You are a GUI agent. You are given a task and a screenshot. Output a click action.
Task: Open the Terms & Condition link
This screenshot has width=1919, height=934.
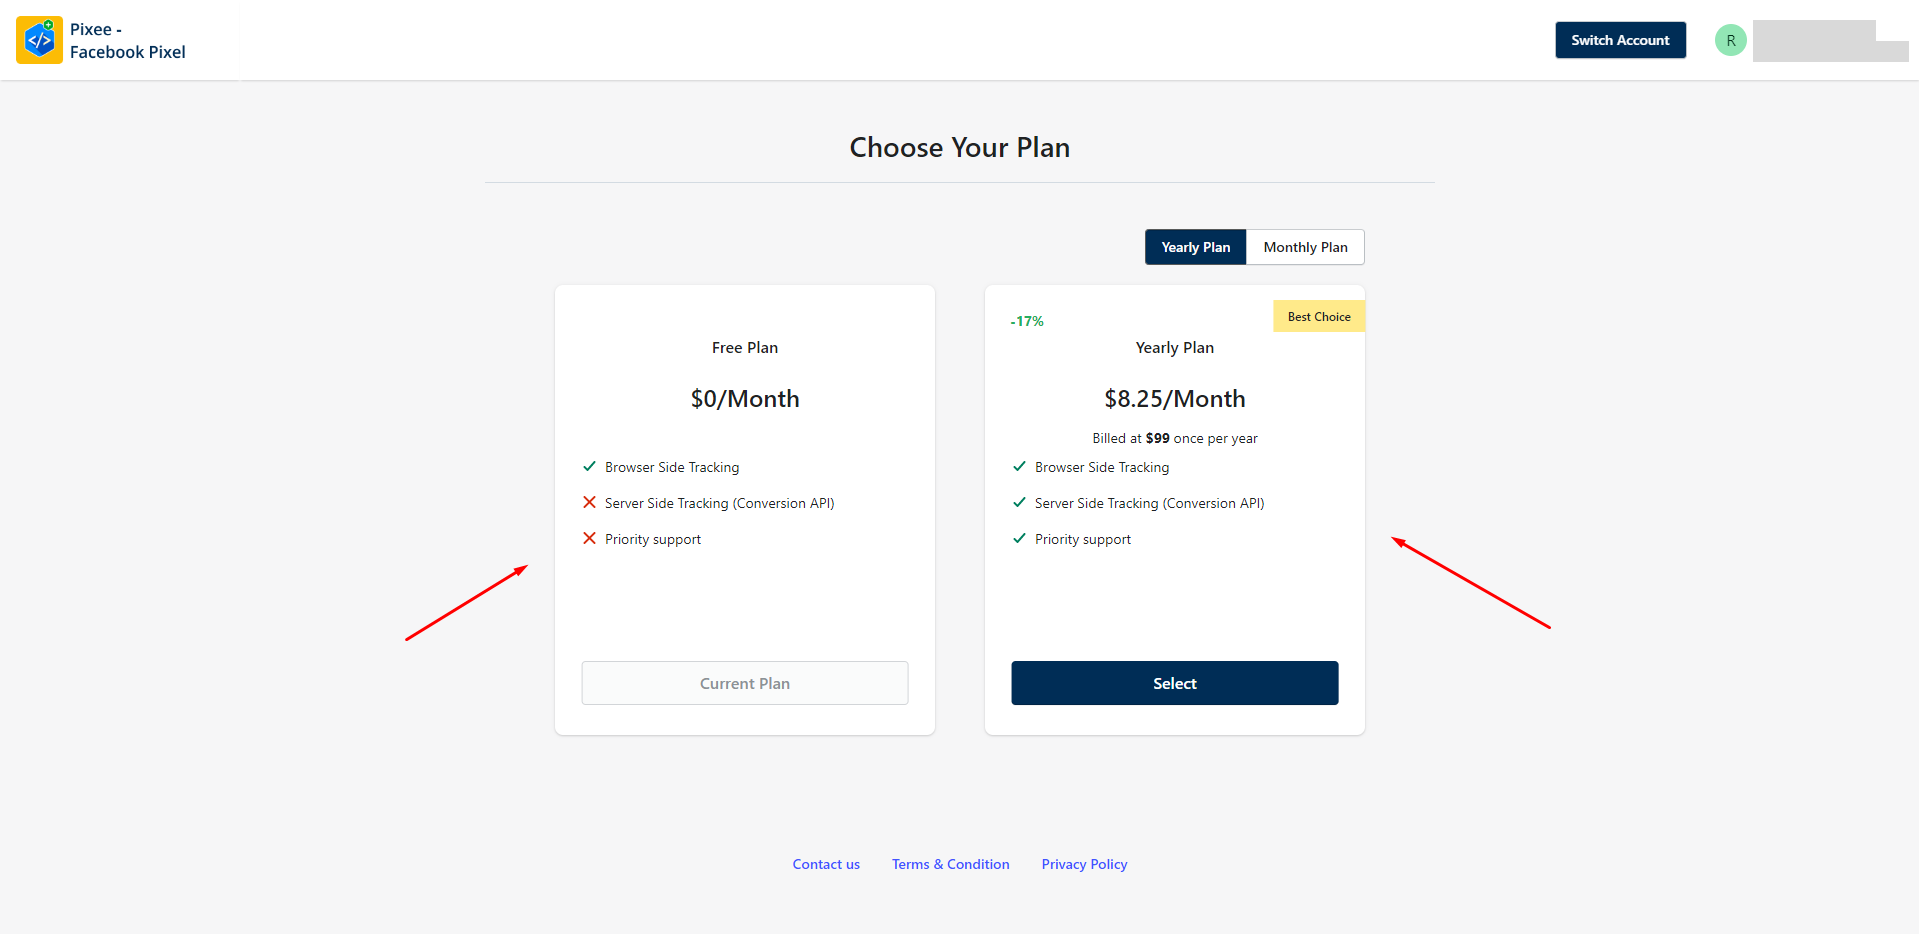pos(950,864)
